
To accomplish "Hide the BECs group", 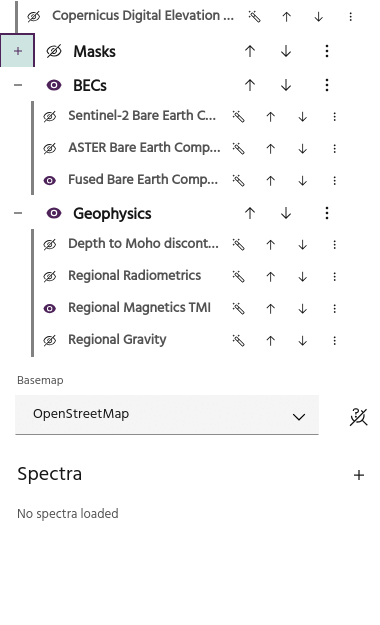I will 54,85.
